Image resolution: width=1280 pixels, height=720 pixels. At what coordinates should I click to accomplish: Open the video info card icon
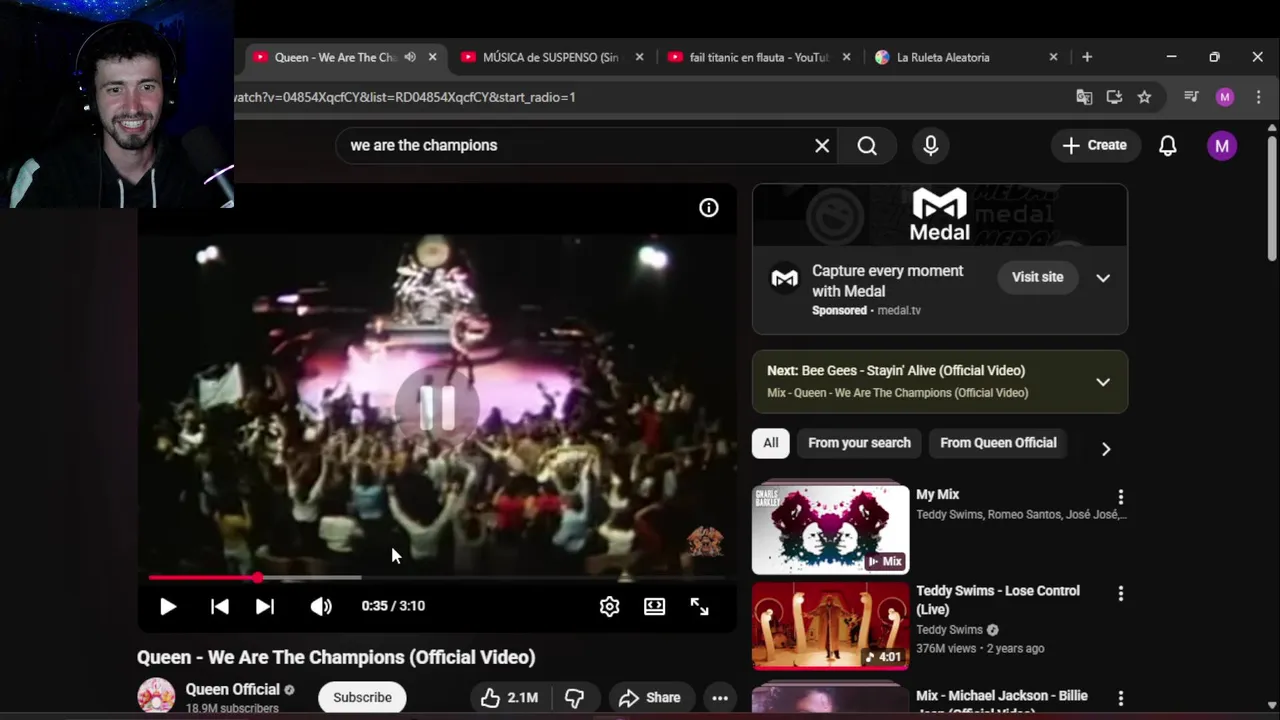709,208
